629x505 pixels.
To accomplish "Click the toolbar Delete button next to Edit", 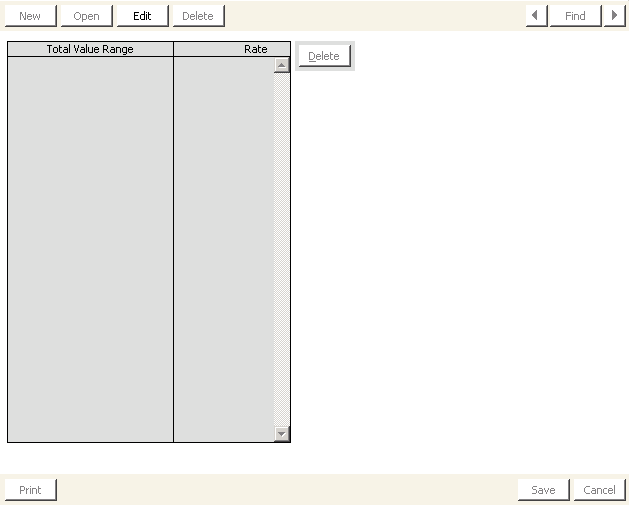I will coord(199,16).
